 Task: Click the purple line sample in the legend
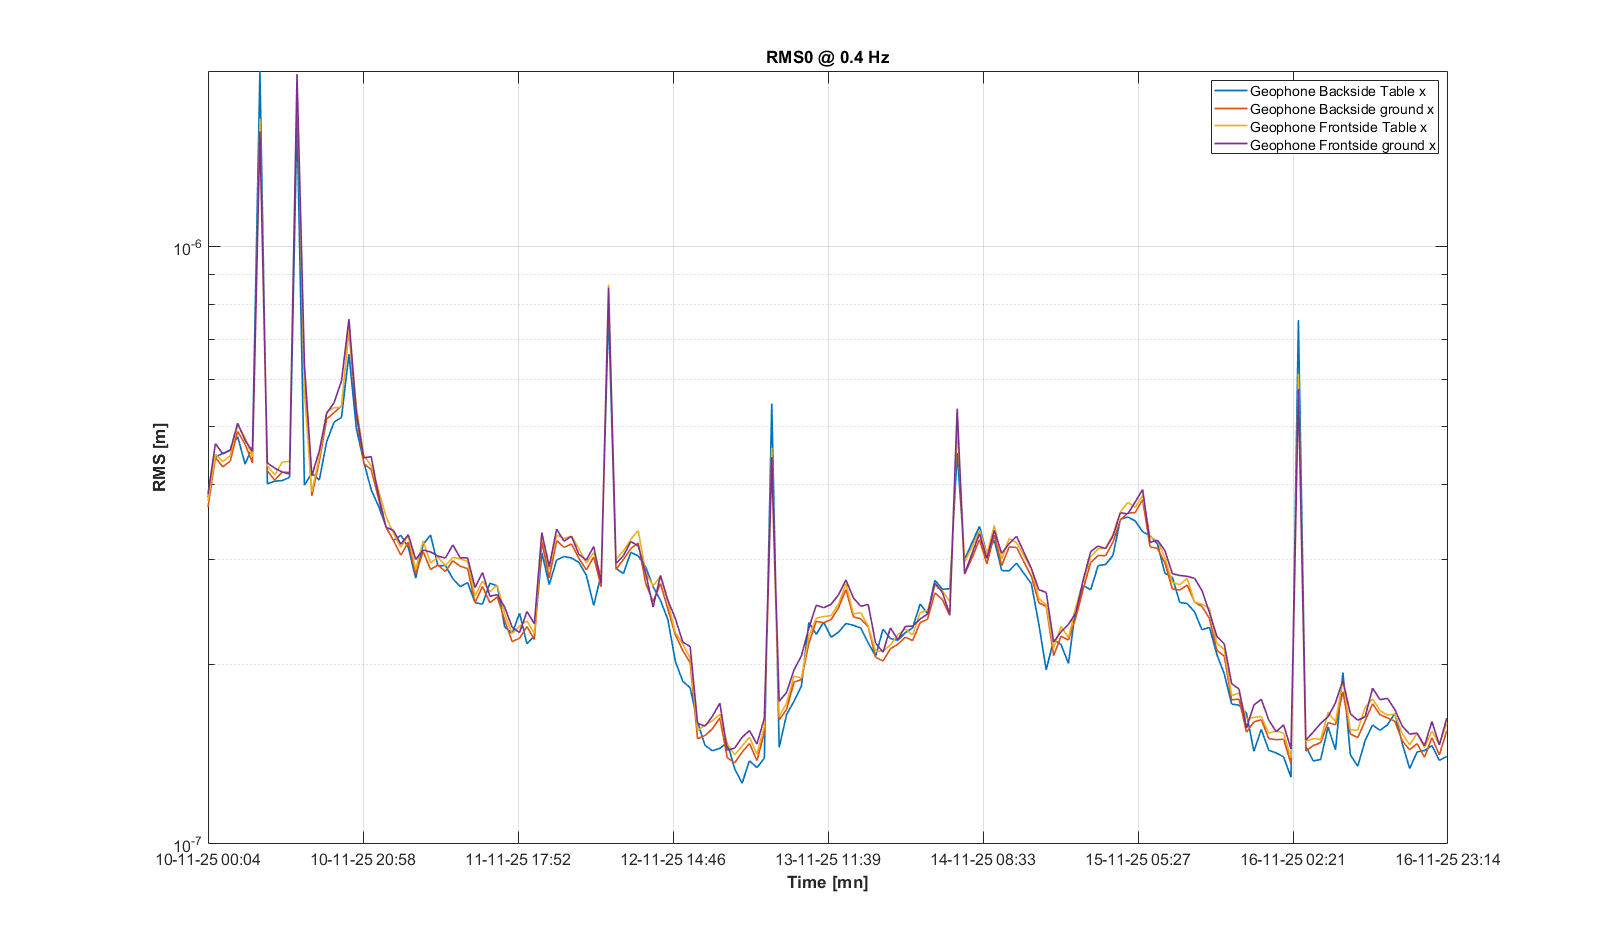tap(1230, 145)
